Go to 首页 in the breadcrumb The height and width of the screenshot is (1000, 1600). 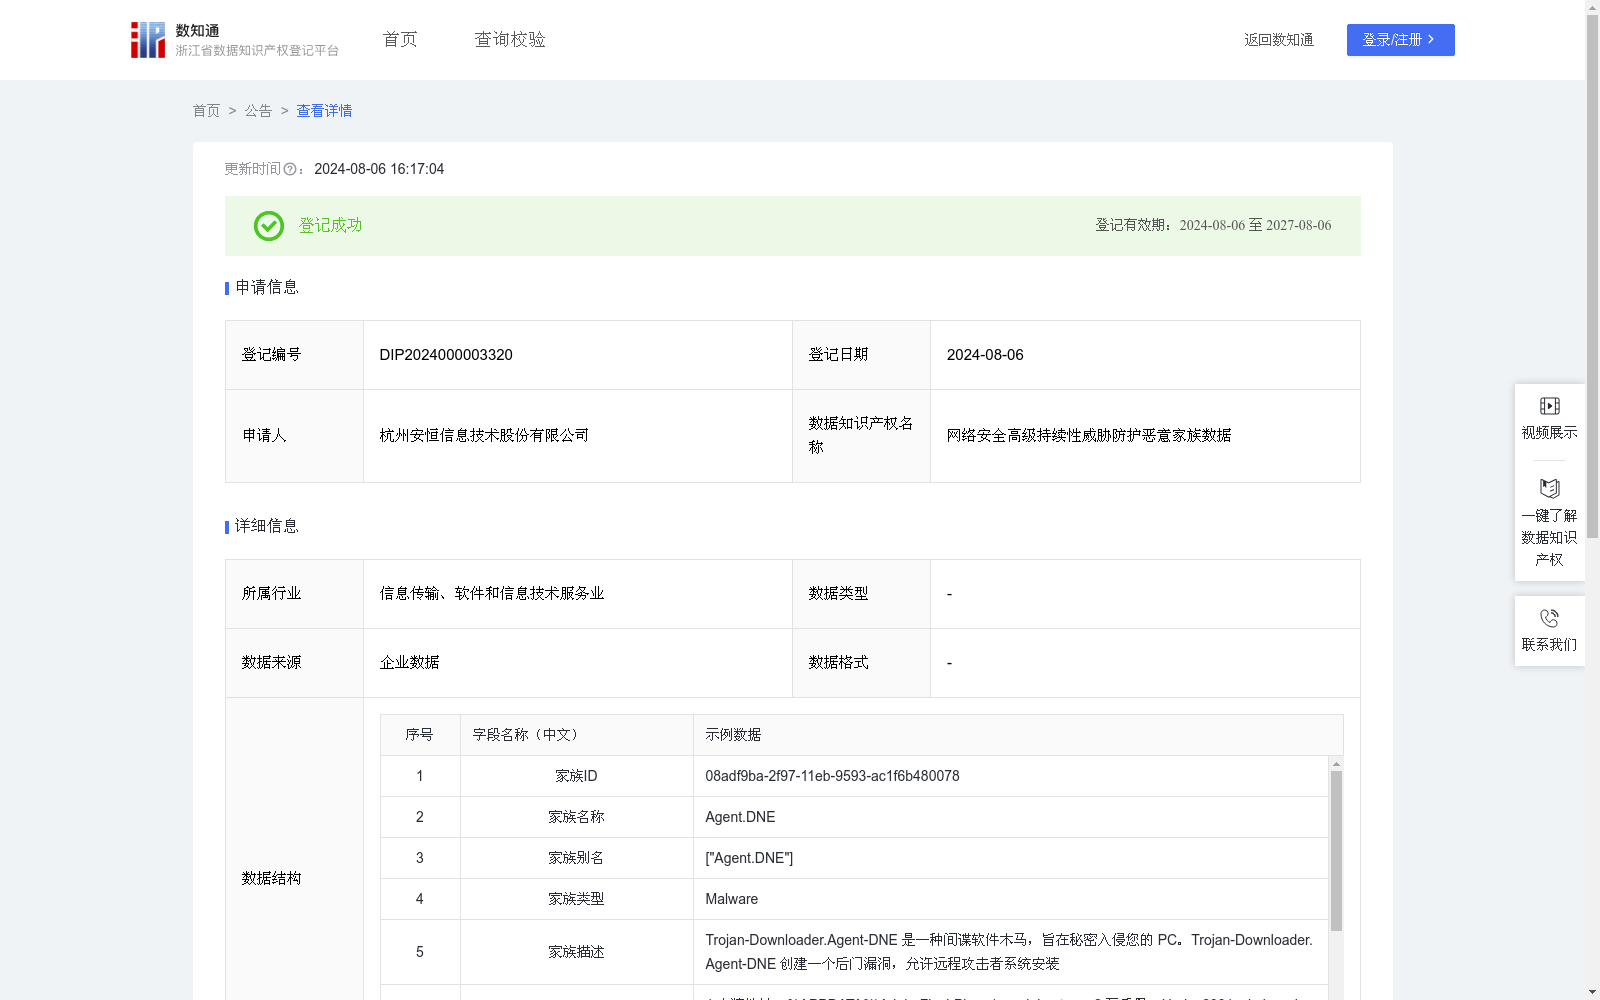point(206,111)
